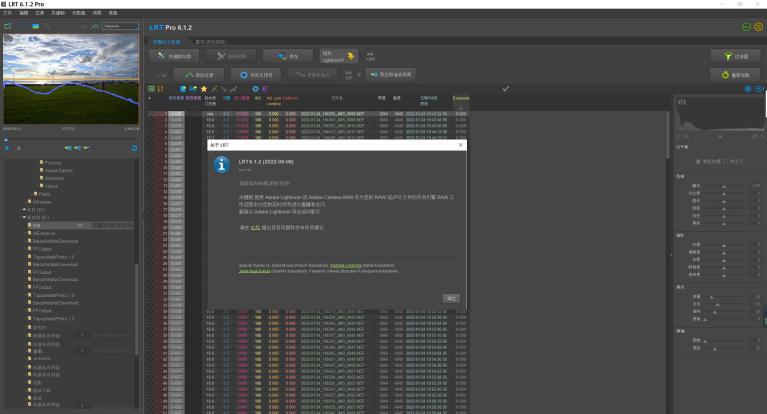Toggle the first checkbox below the histogram
Image resolution: width=767 pixels, height=414 pixels.
700,160
